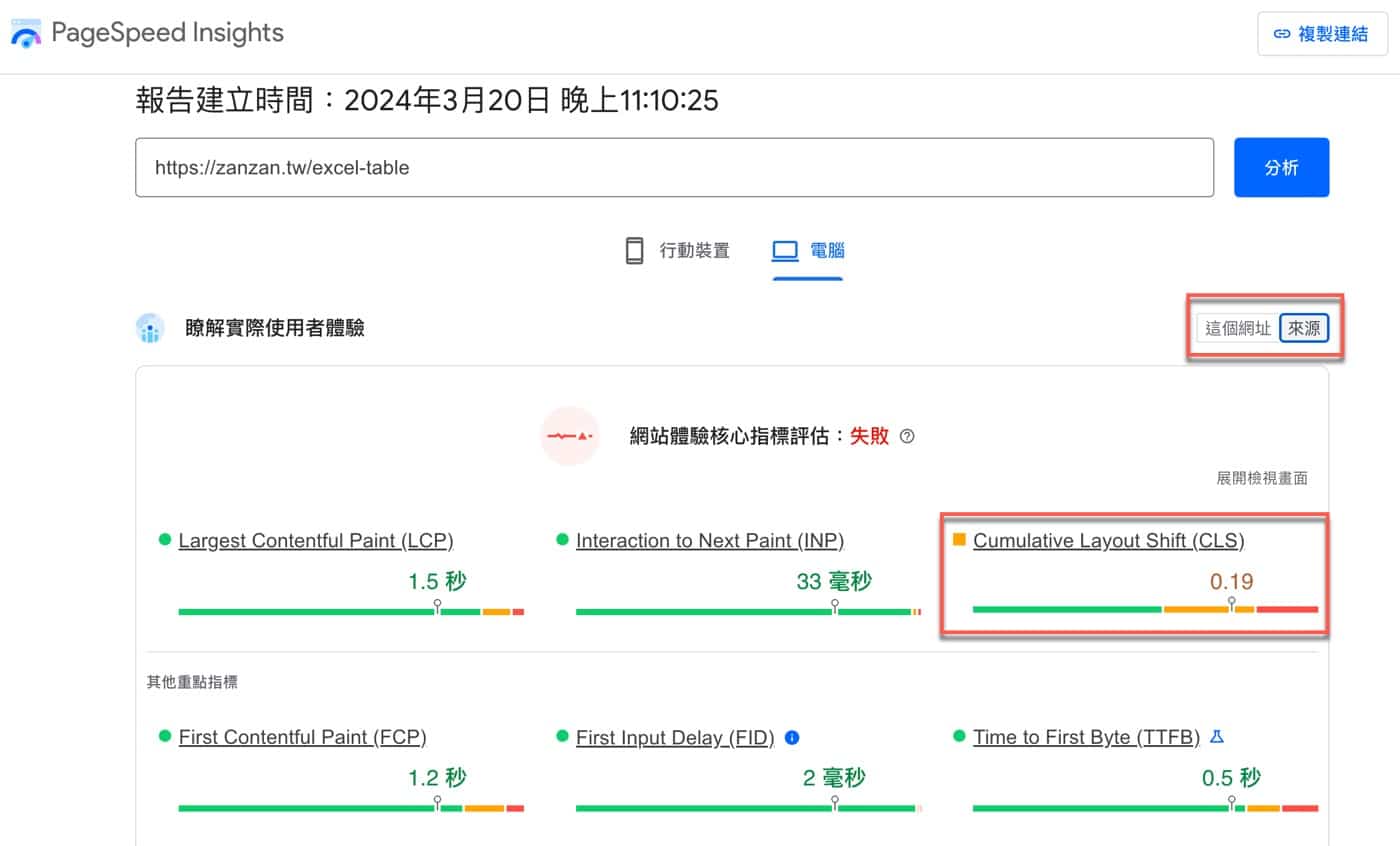Click the 1.5 秒 LCP value

437,581
